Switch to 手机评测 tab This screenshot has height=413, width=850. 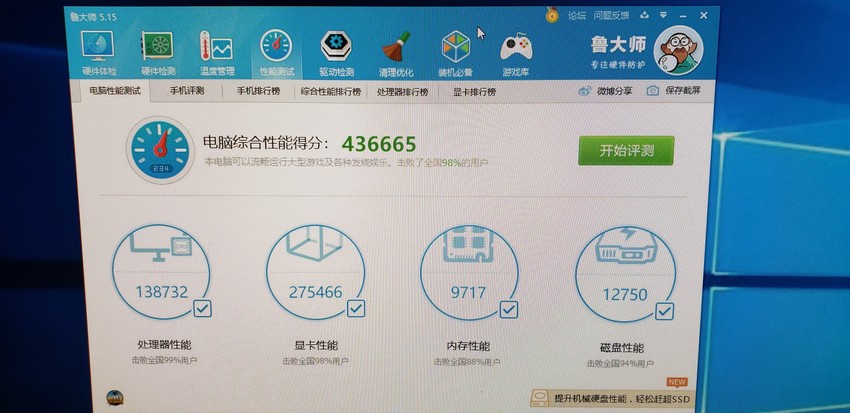click(x=186, y=91)
